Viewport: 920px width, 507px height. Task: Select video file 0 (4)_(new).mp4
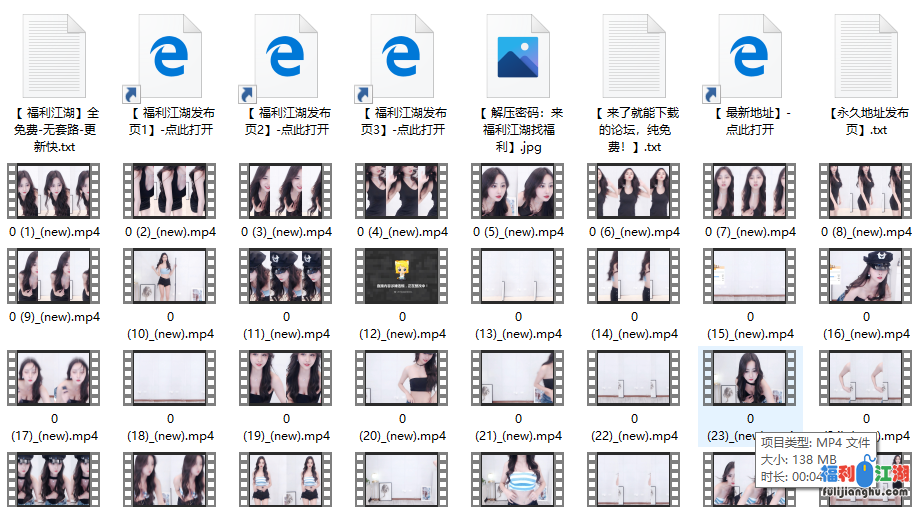point(402,192)
